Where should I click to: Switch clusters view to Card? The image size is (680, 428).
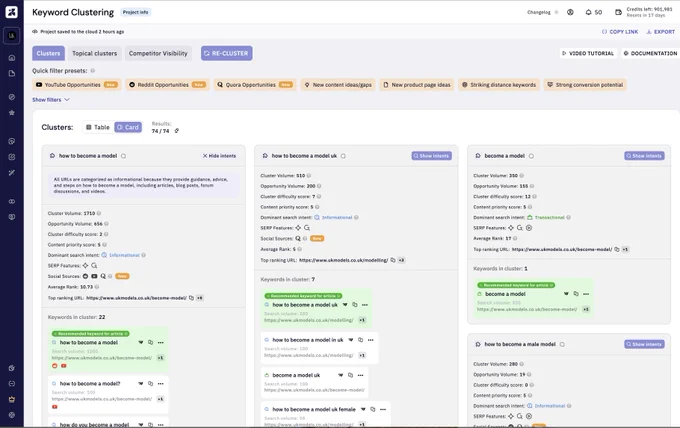click(x=128, y=127)
